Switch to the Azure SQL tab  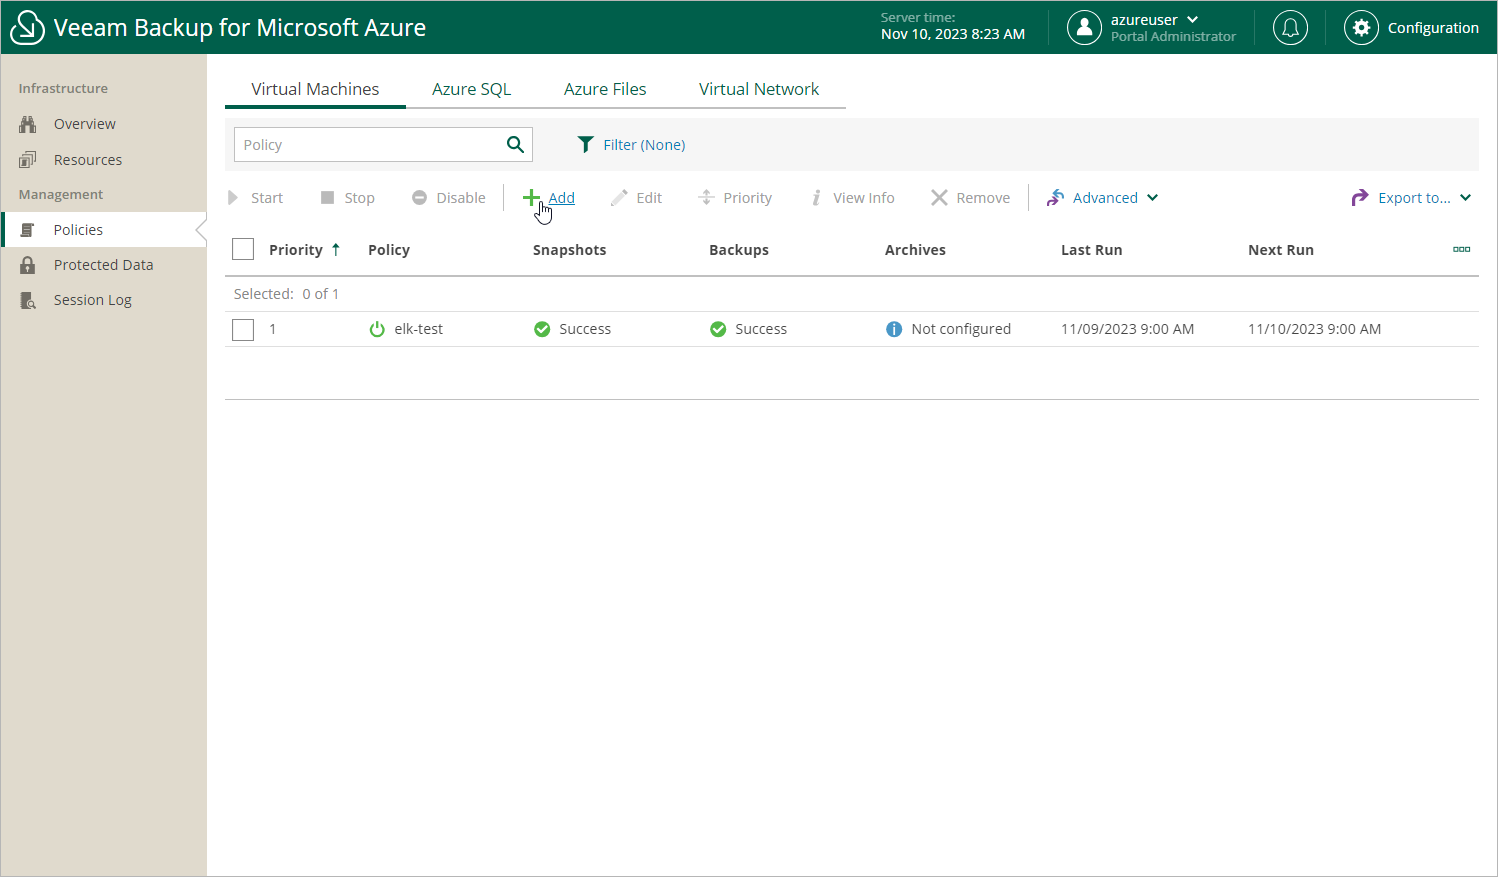(x=471, y=89)
